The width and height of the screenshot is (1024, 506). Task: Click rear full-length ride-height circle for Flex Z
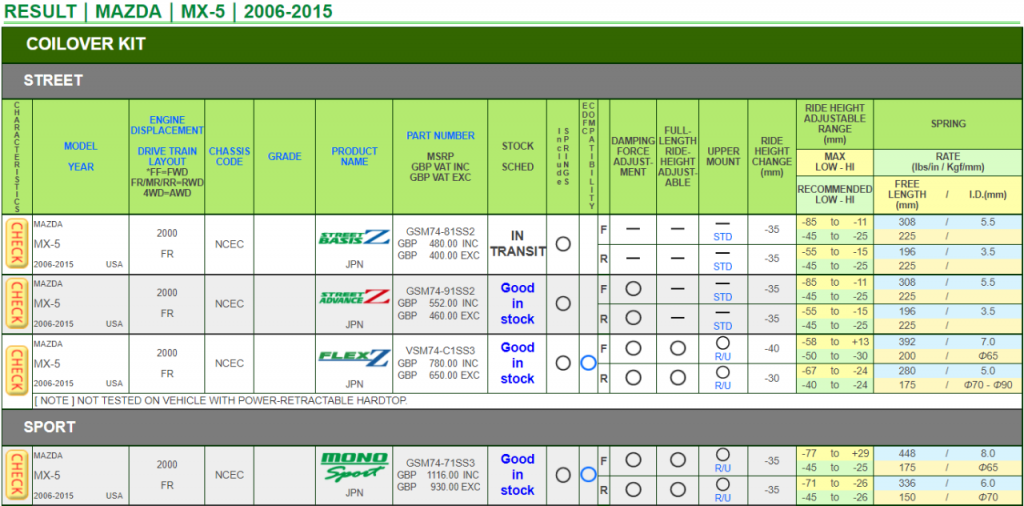point(678,377)
